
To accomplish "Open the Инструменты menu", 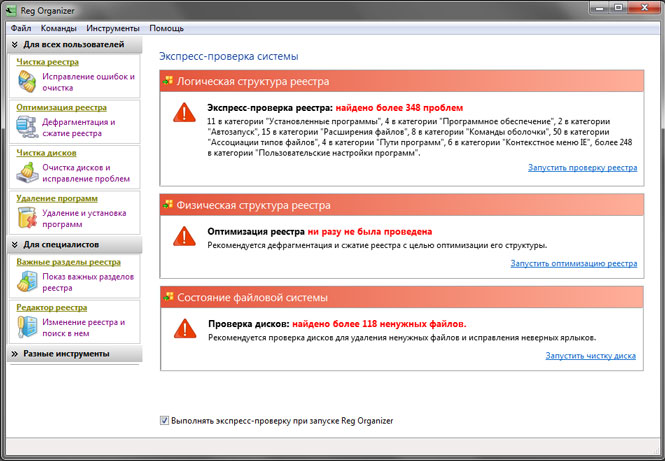I will 113,28.
